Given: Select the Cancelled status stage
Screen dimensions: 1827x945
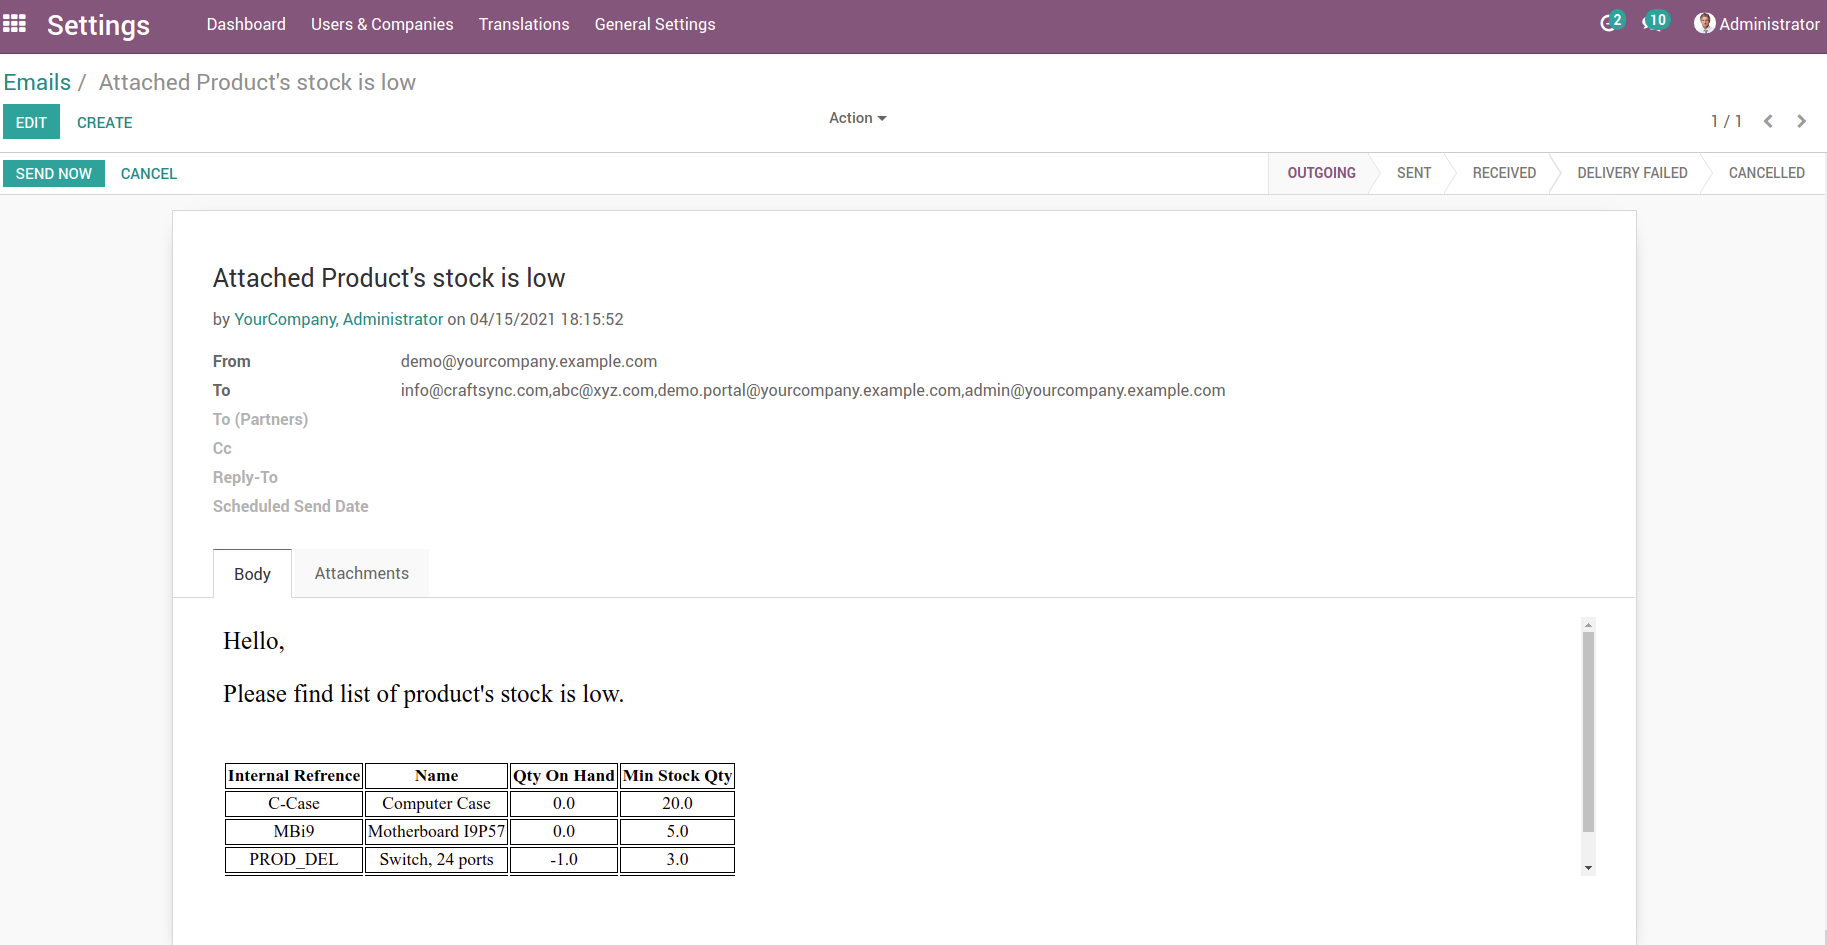Looking at the screenshot, I should point(1766,173).
